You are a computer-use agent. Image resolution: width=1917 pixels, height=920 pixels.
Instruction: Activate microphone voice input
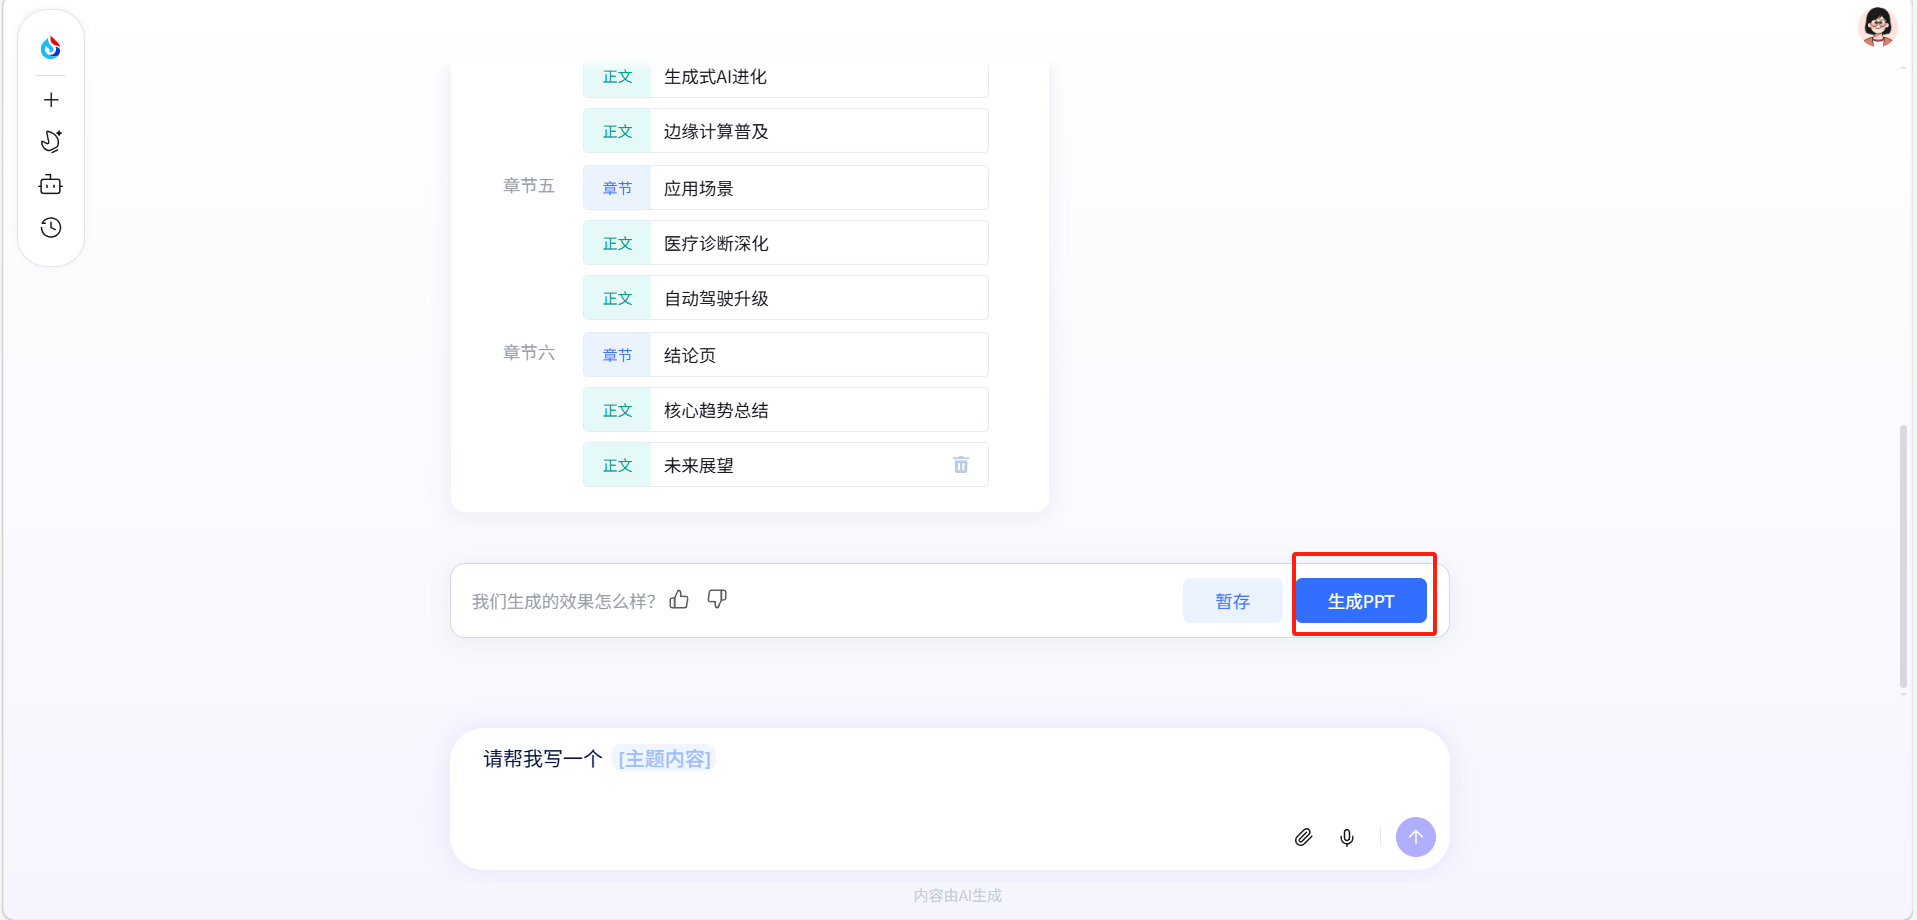click(x=1347, y=837)
